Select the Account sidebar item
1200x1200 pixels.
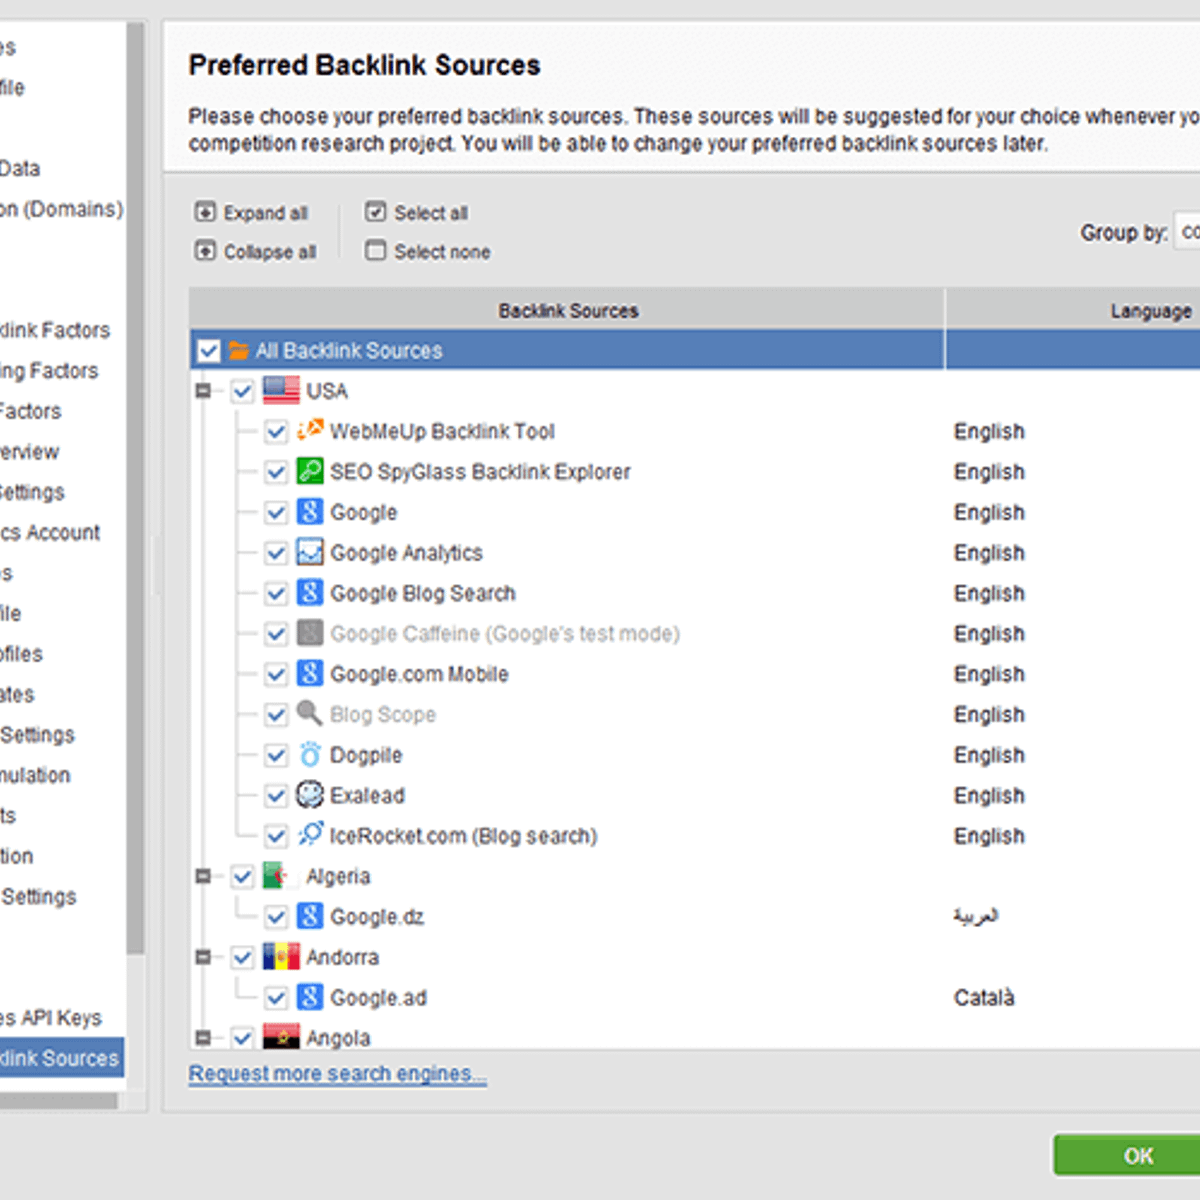pyautogui.click(x=50, y=532)
